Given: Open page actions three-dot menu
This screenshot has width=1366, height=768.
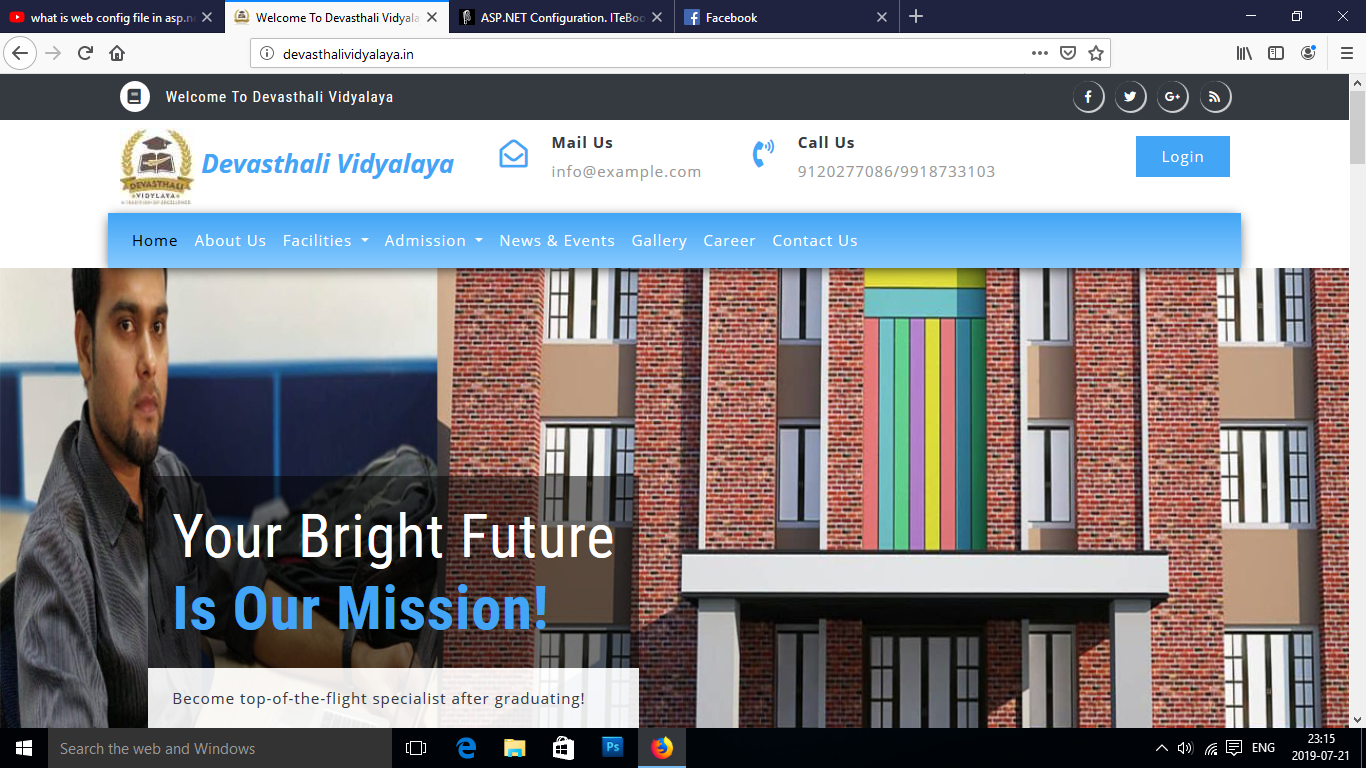Looking at the screenshot, I should (x=1040, y=54).
